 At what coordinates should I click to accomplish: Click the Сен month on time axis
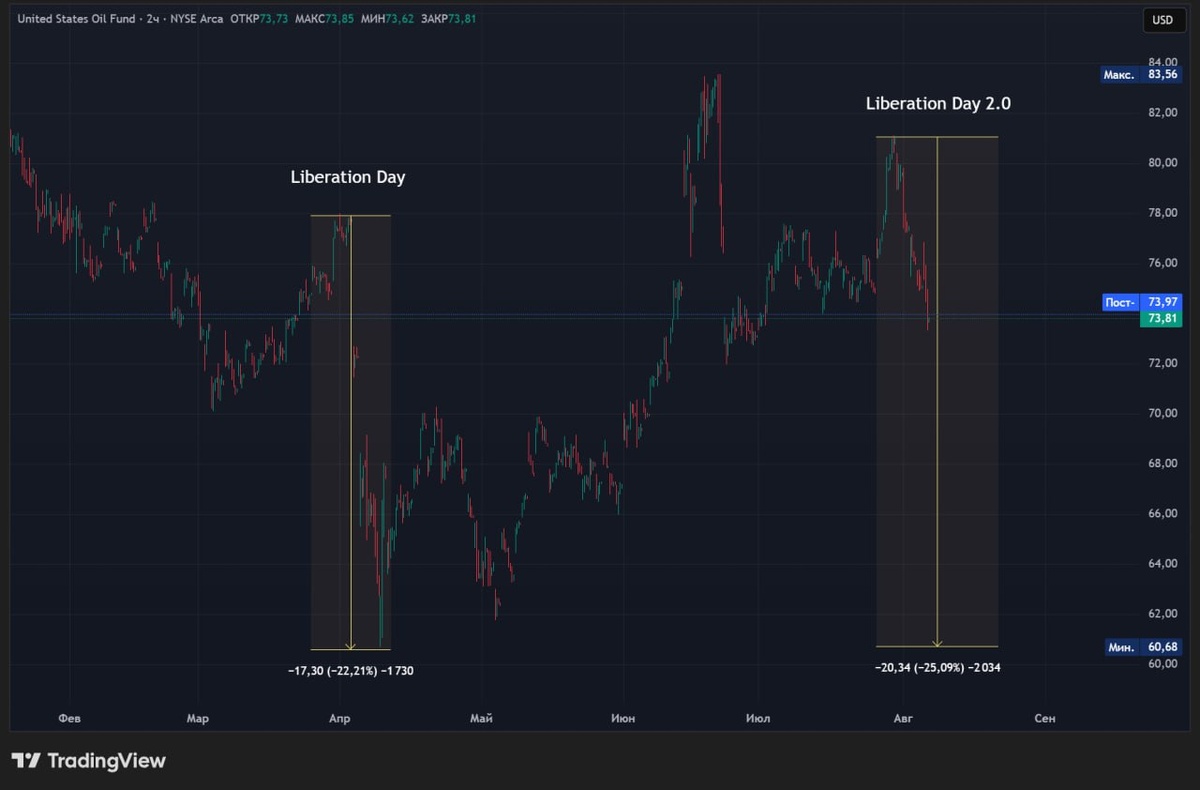pyautogui.click(x=1044, y=718)
